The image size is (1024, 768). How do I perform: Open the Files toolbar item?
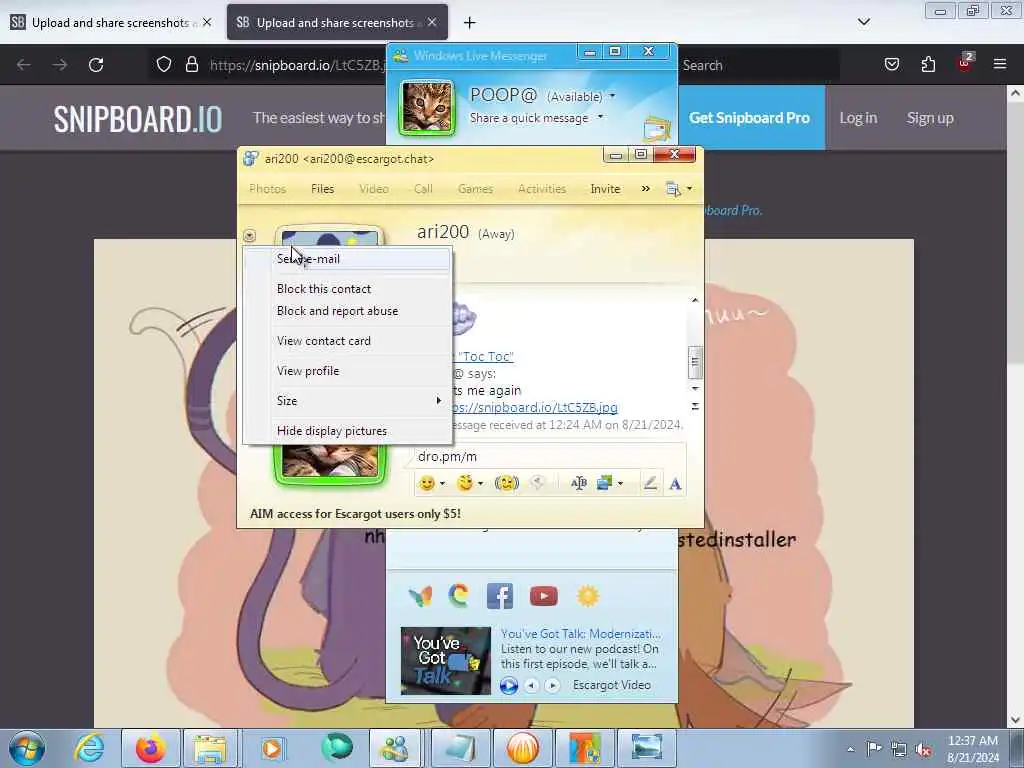[x=323, y=189]
